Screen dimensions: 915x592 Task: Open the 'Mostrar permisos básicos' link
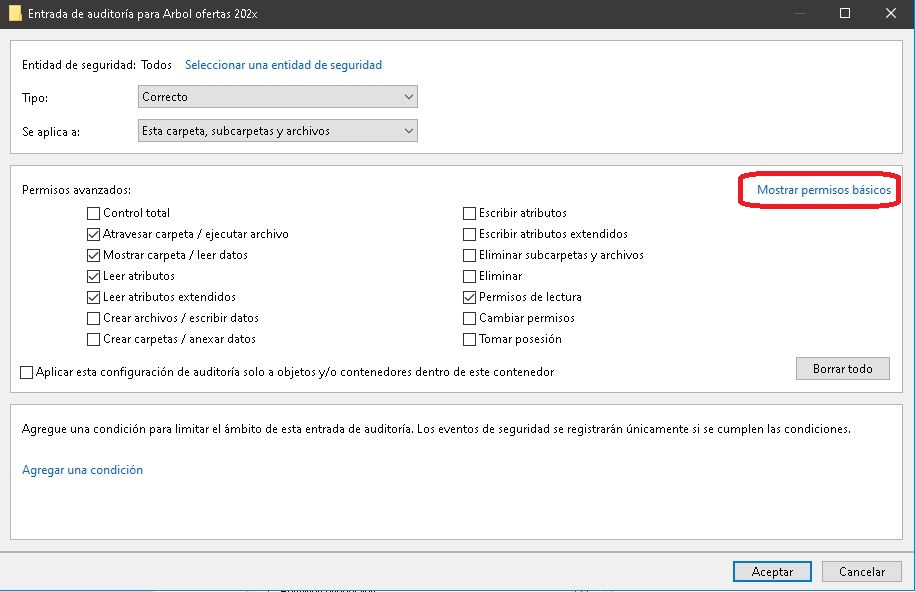coord(823,190)
